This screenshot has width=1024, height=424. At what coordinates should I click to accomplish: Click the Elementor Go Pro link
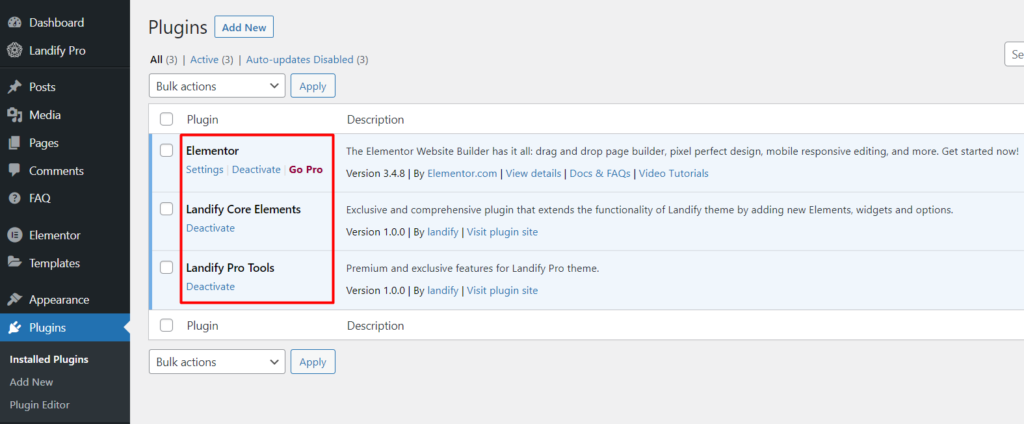tap(306, 169)
